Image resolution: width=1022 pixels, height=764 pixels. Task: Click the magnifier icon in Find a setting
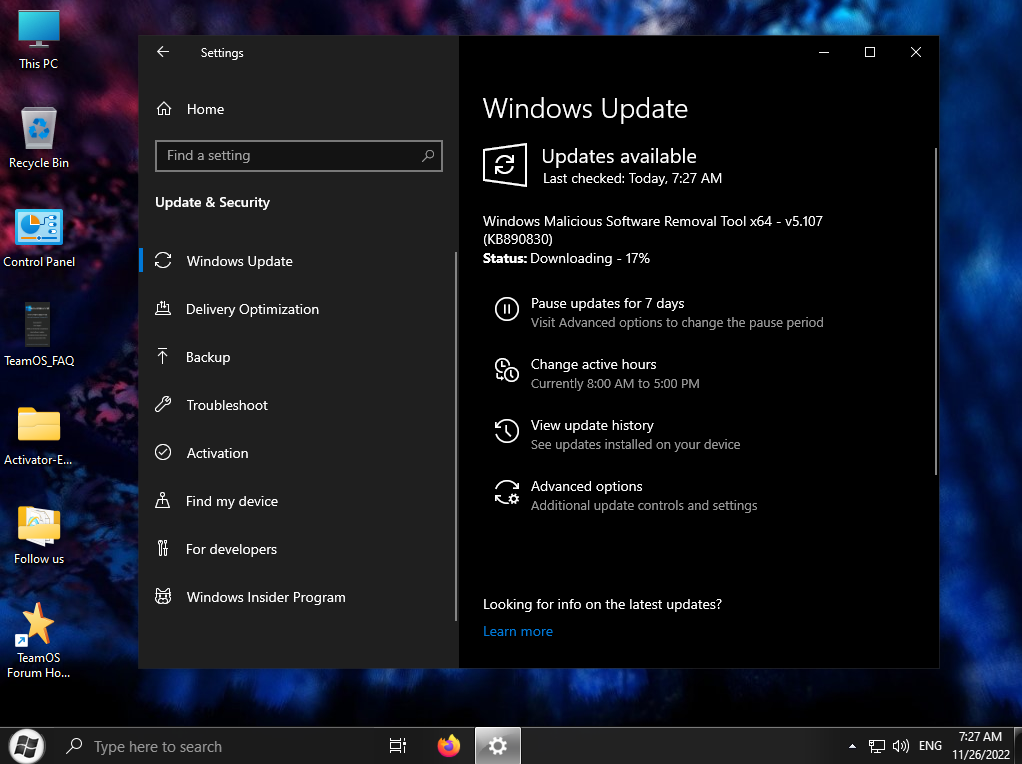(428, 156)
